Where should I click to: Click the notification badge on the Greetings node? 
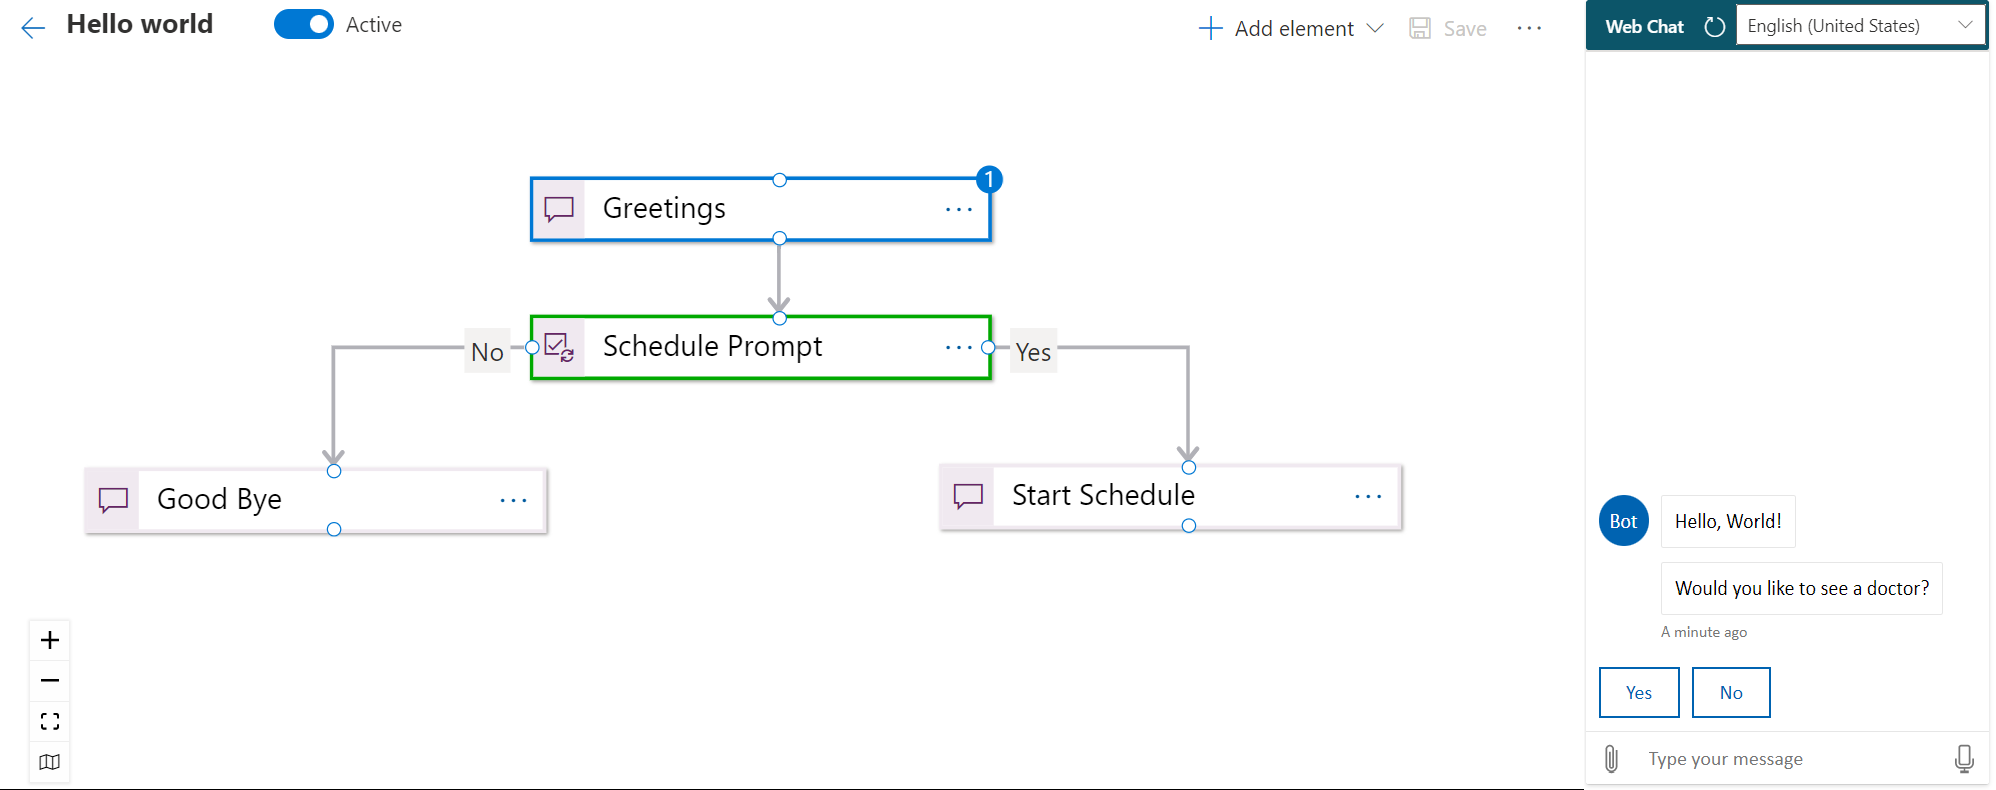click(988, 179)
